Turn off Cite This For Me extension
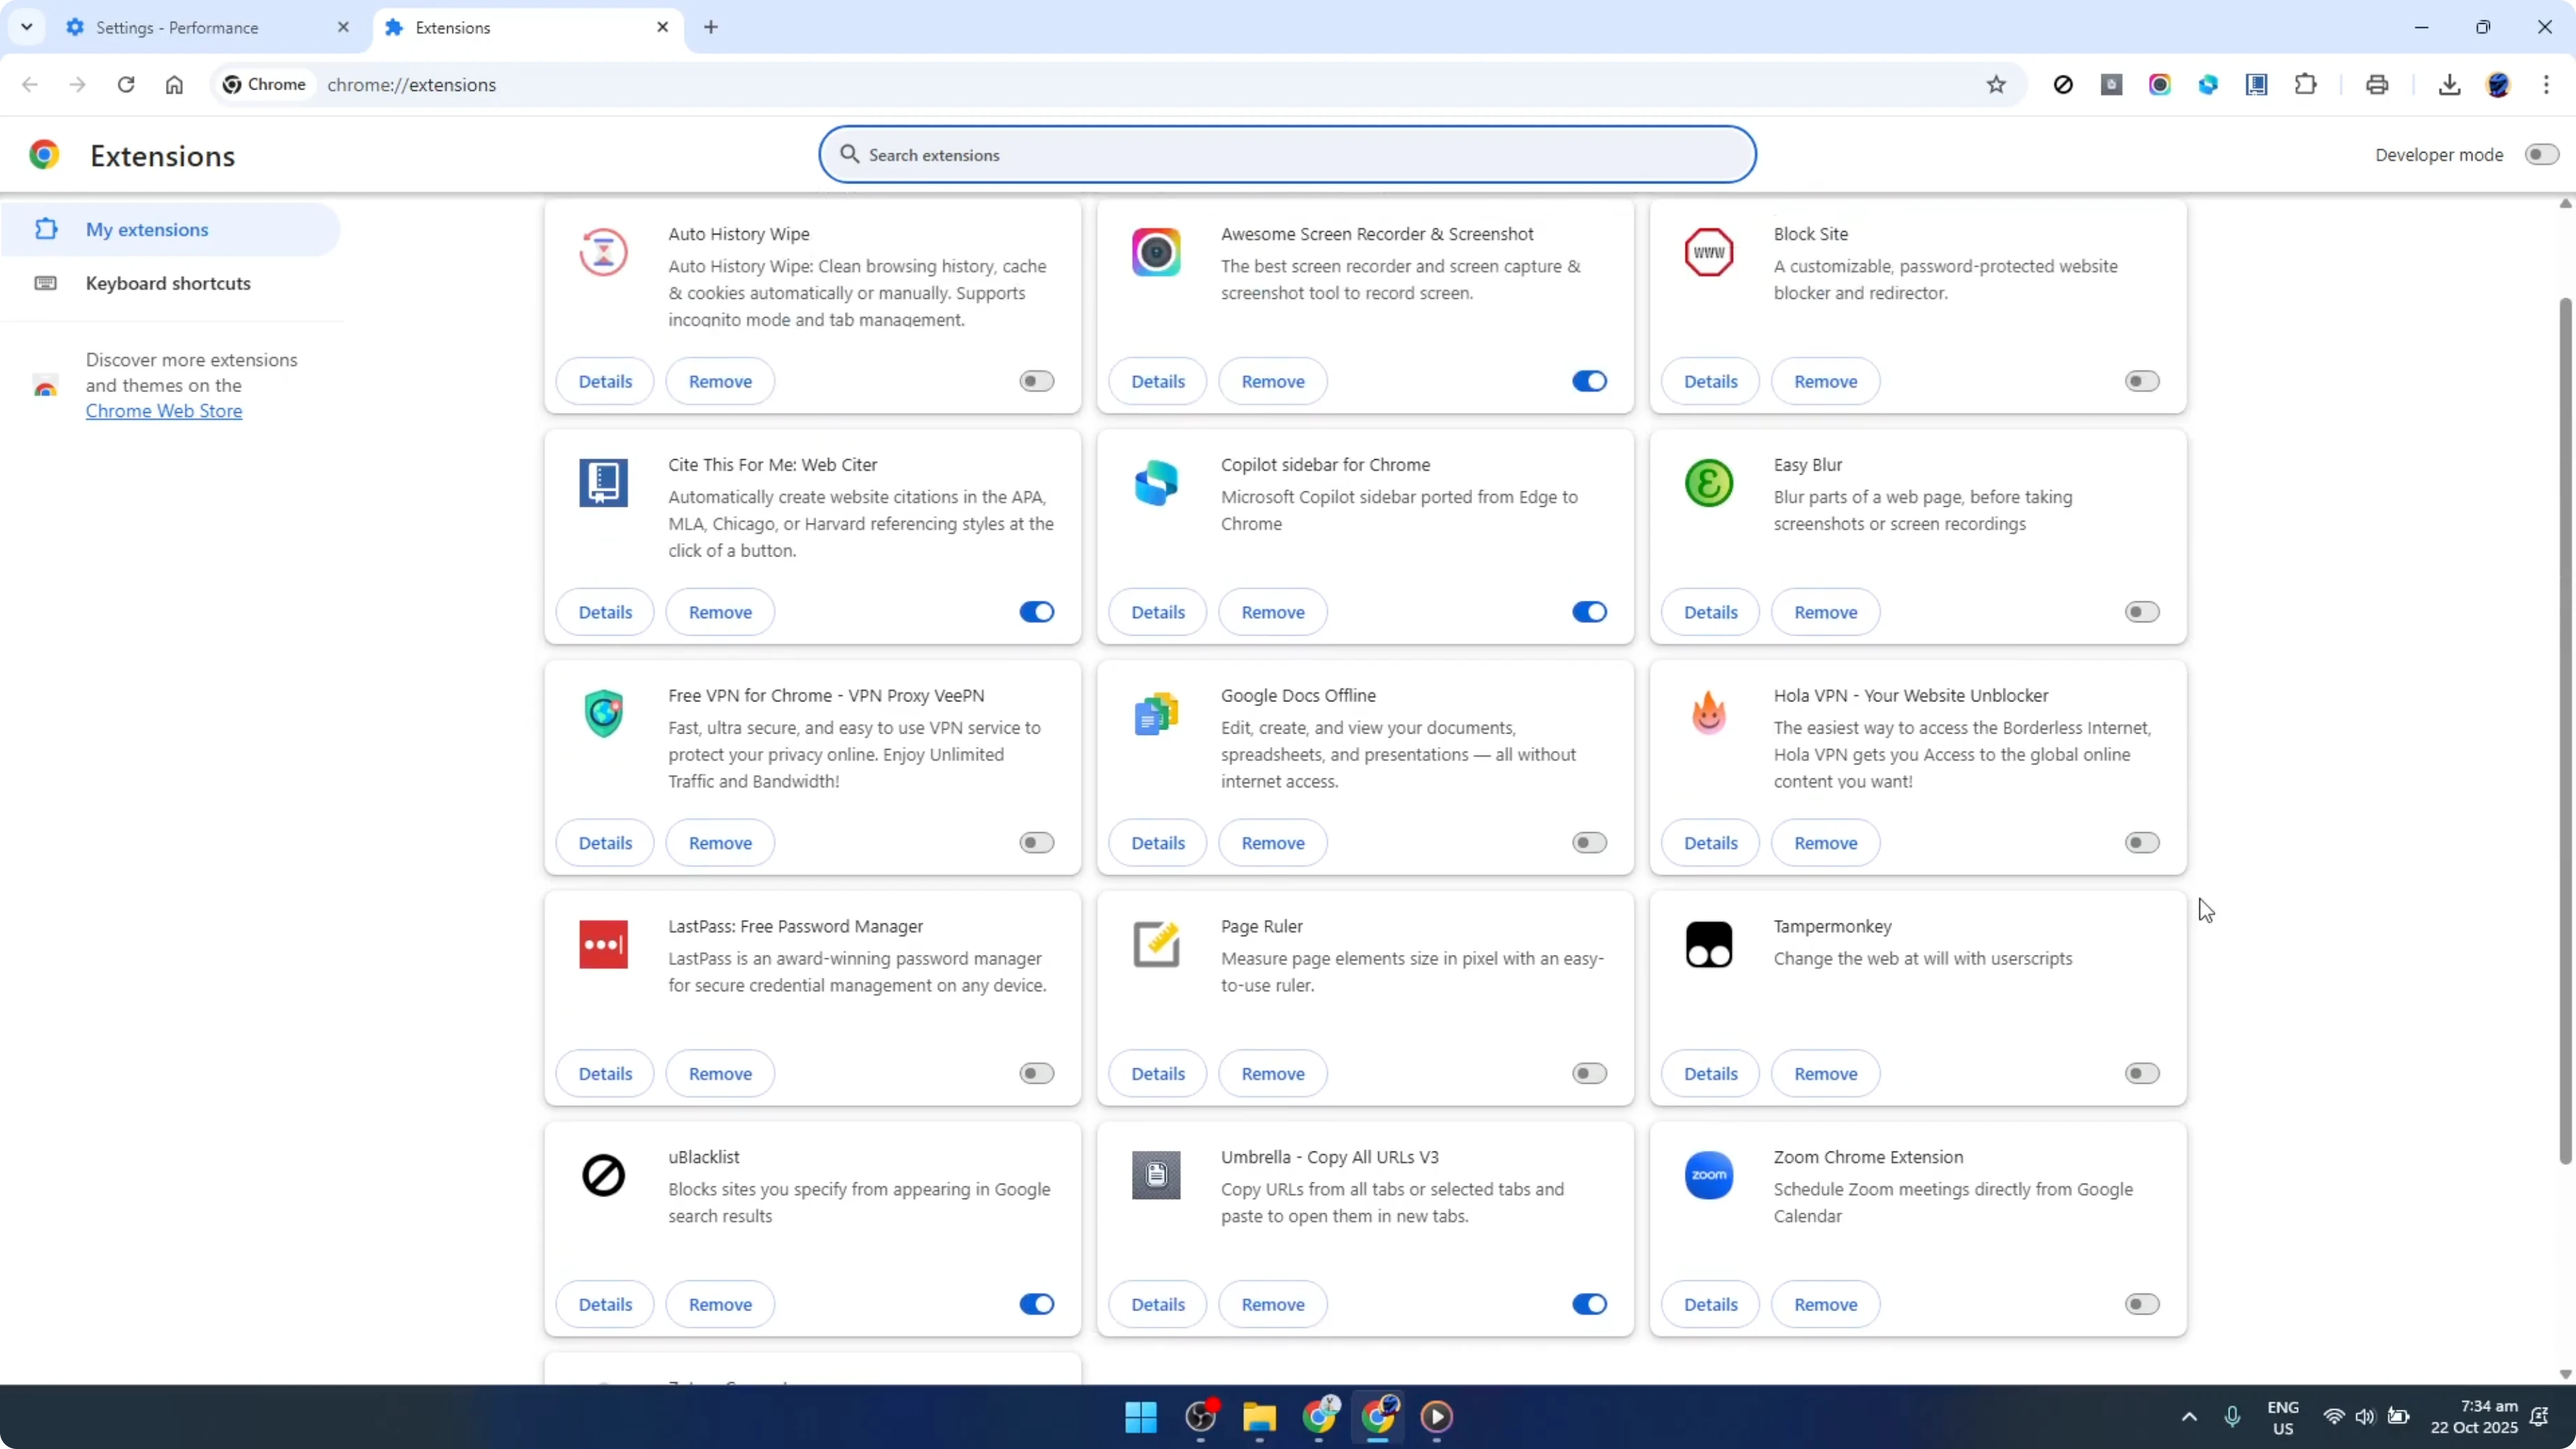2576x1449 pixels. (1036, 612)
